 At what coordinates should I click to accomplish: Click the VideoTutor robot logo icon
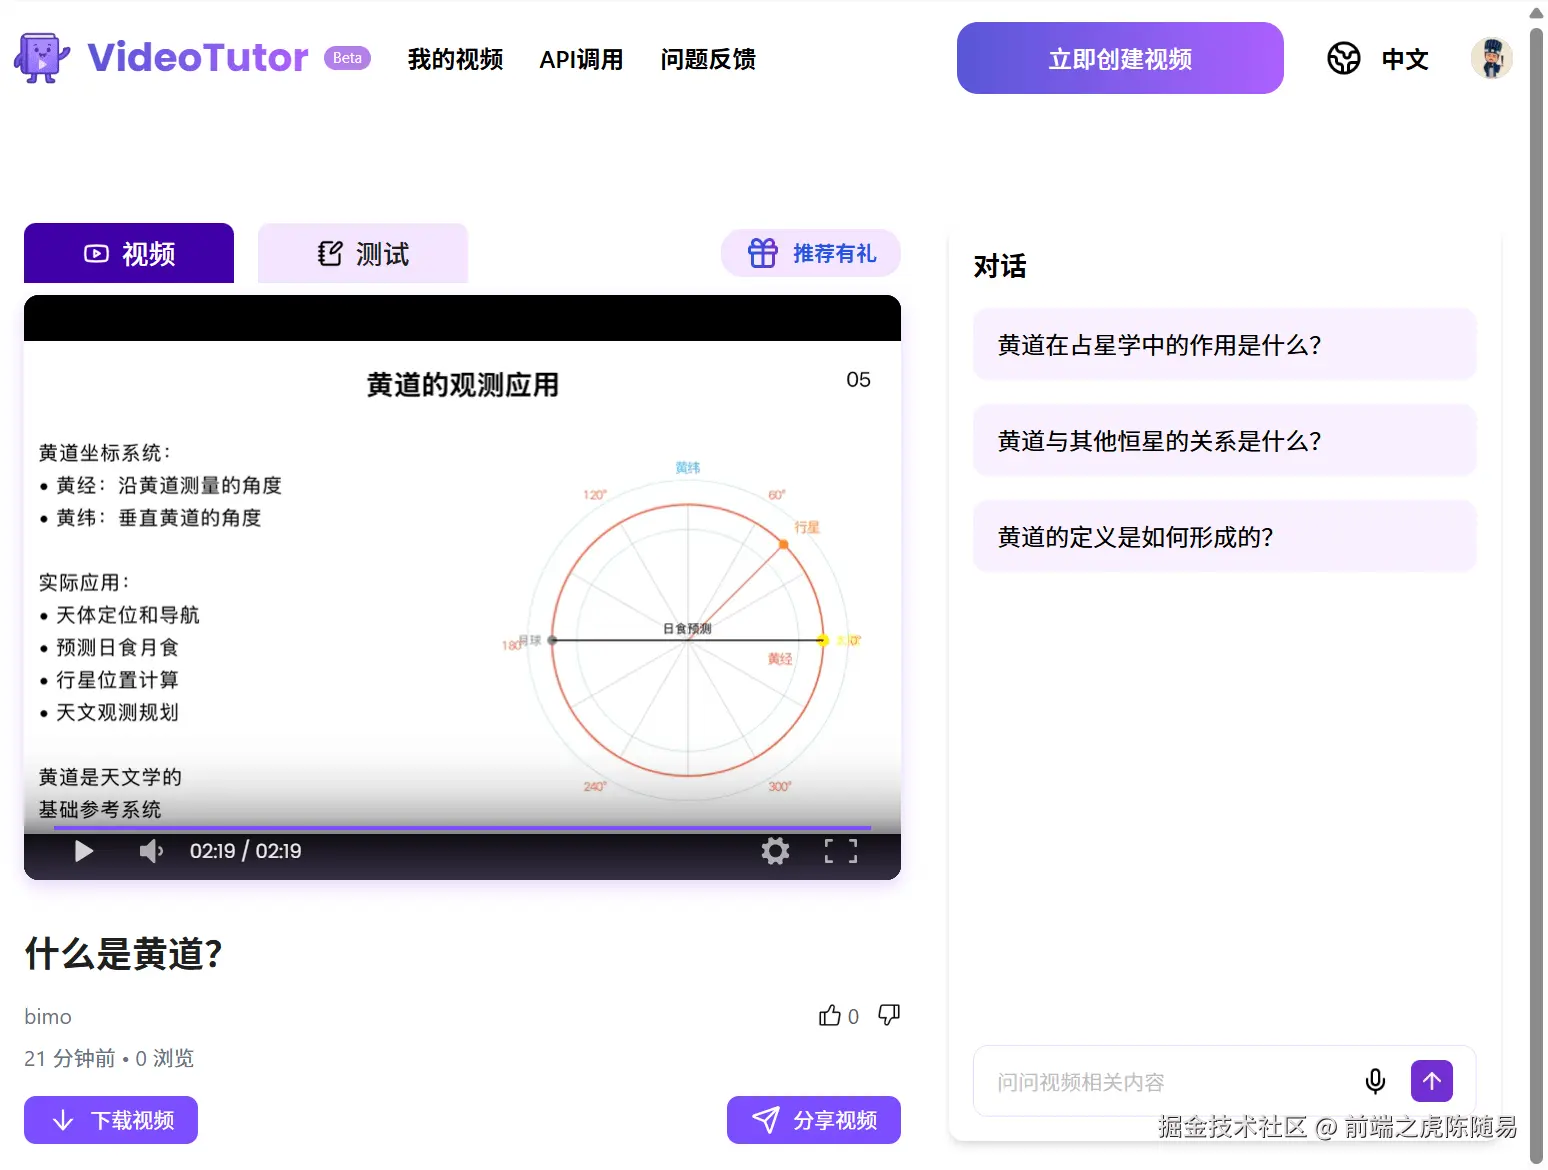pyautogui.click(x=42, y=58)
